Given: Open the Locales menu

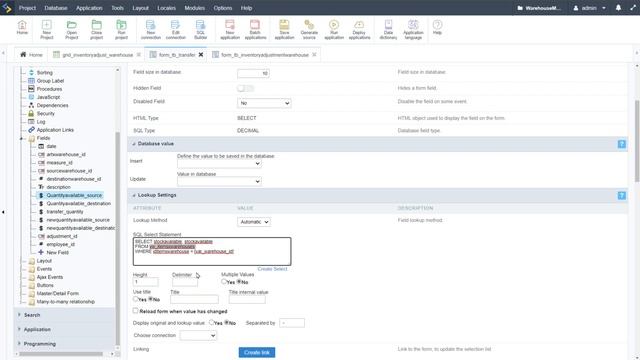Looking at the screenshot, I should coord(167,8).
